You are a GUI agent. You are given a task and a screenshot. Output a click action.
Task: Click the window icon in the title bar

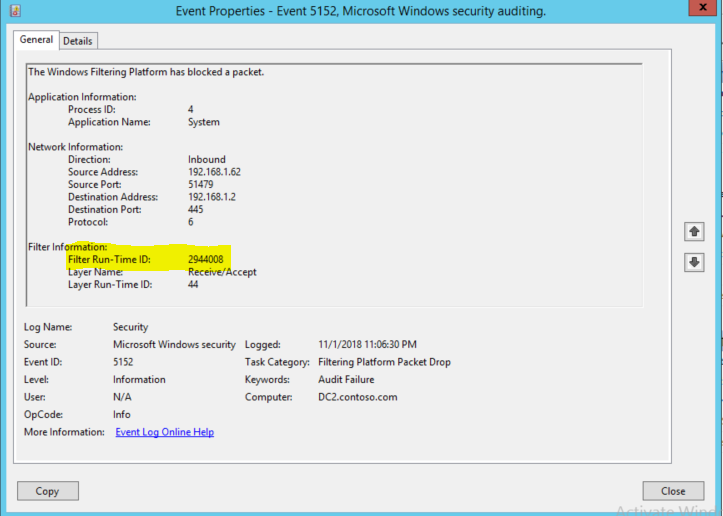click(12, 11)
